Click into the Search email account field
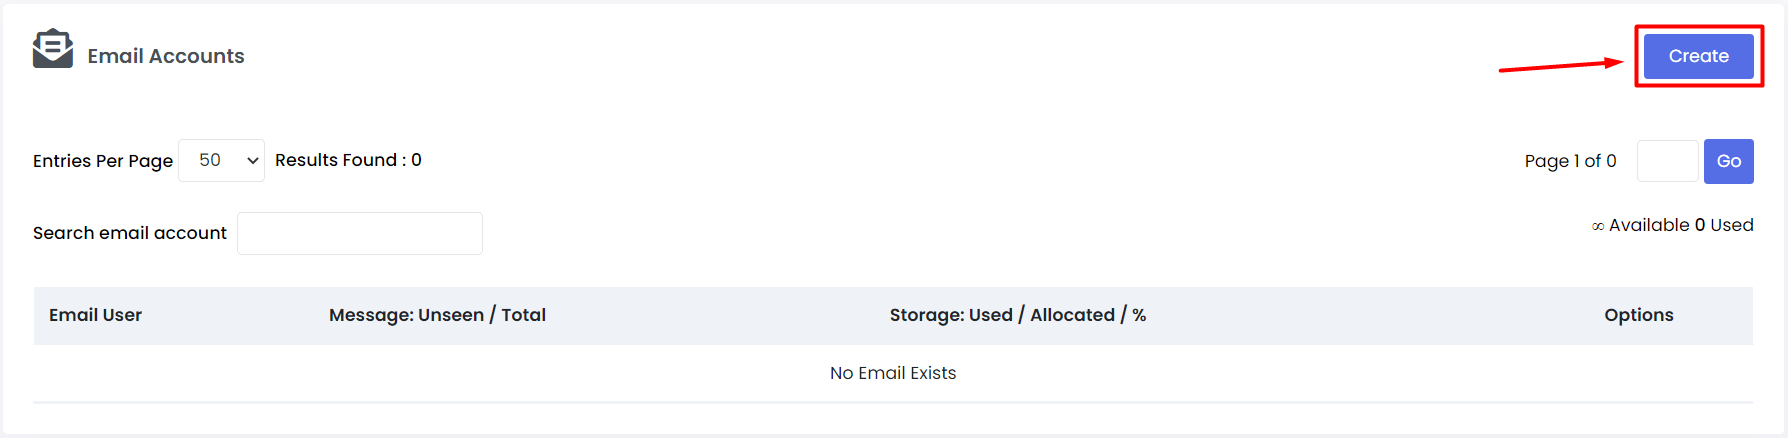Viewport: 1788px width, 438px height. click(360, 233)
